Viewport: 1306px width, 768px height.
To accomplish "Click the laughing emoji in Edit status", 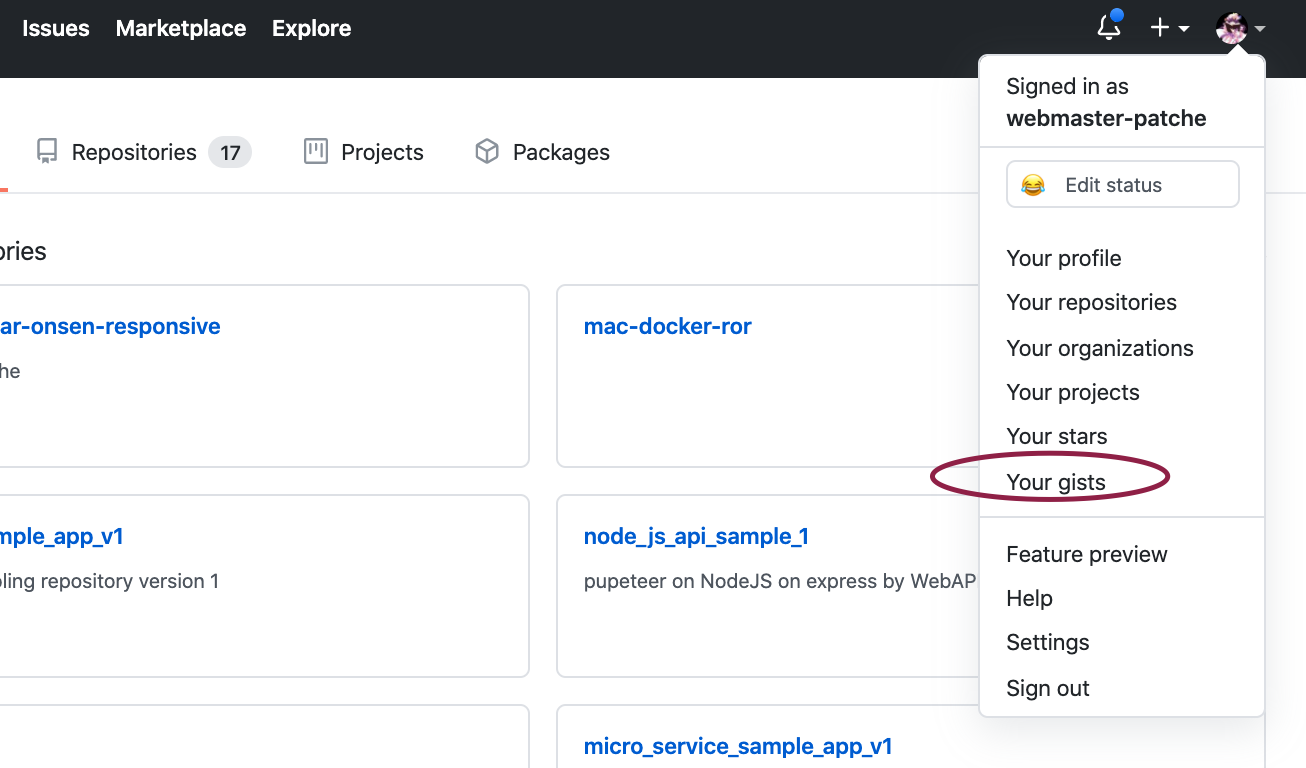I will [1033, 185].
